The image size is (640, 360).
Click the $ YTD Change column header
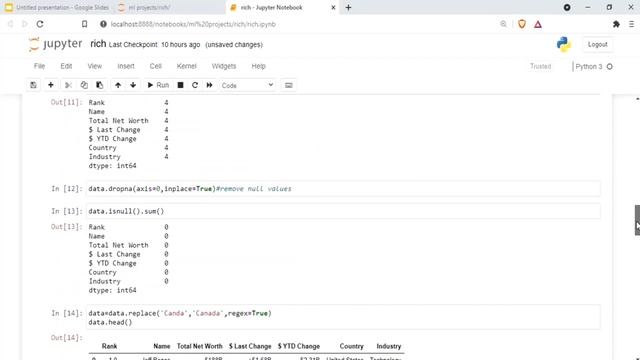point(299,346)
